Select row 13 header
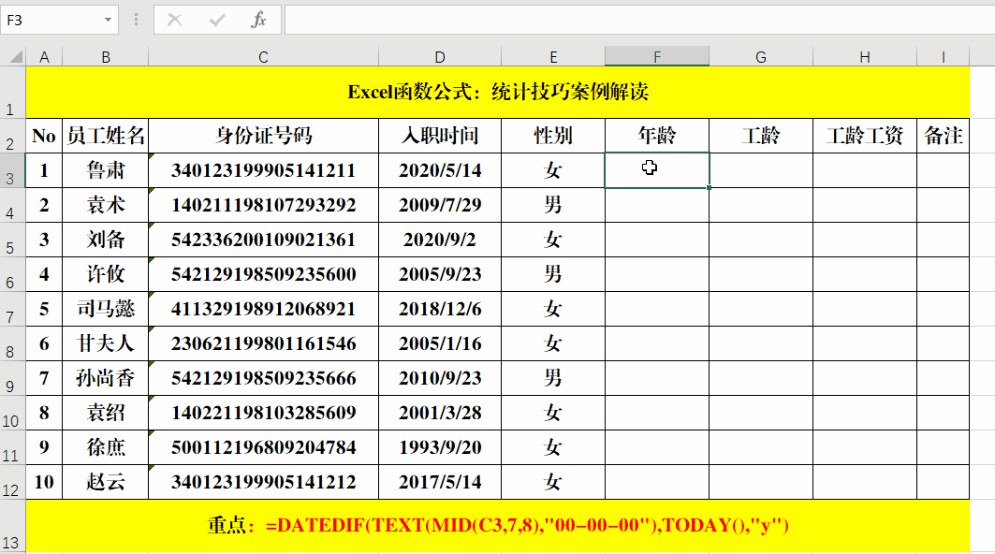995x554 pixels. click(12, 526)
